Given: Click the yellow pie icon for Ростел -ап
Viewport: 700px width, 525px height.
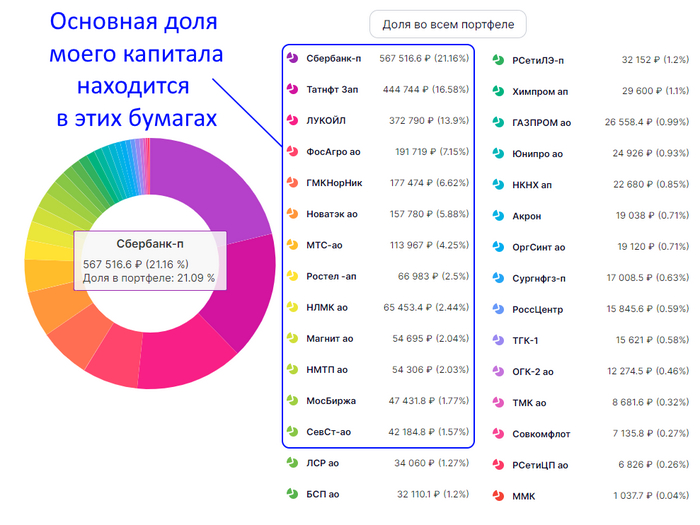Looking at the screenshot, I should click(292, 276).
